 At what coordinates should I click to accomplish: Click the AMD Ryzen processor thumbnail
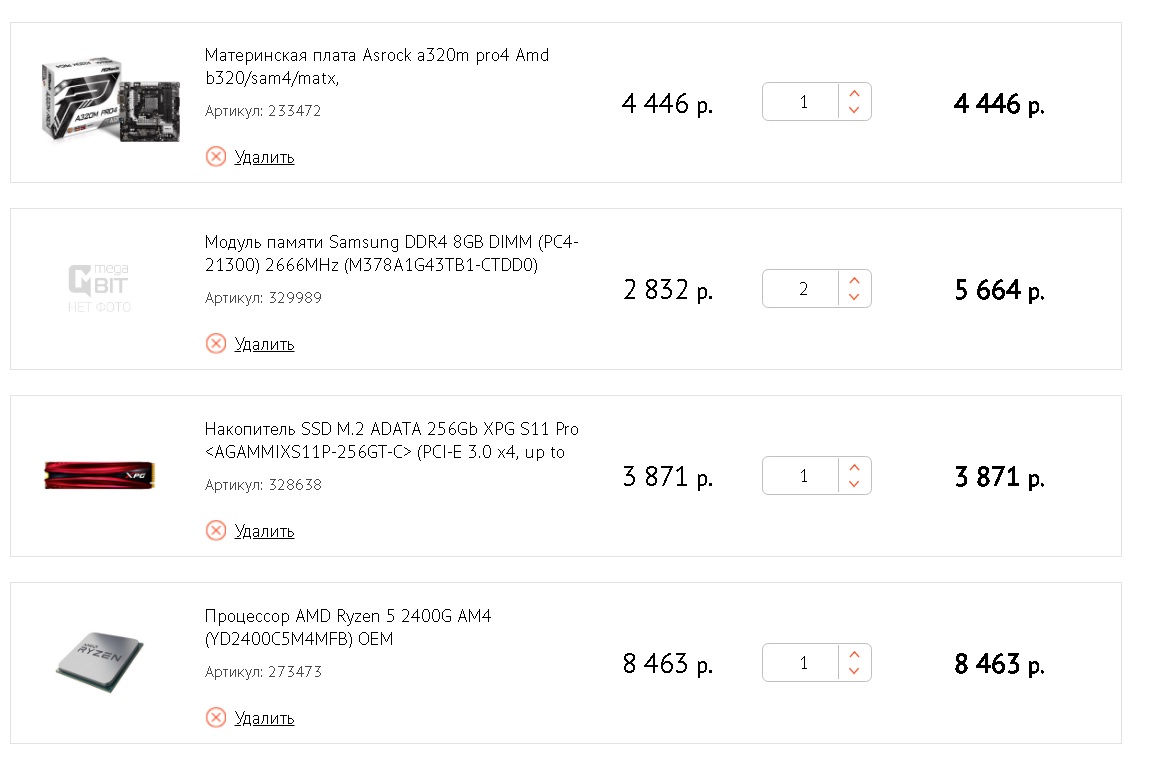[98, 660]
